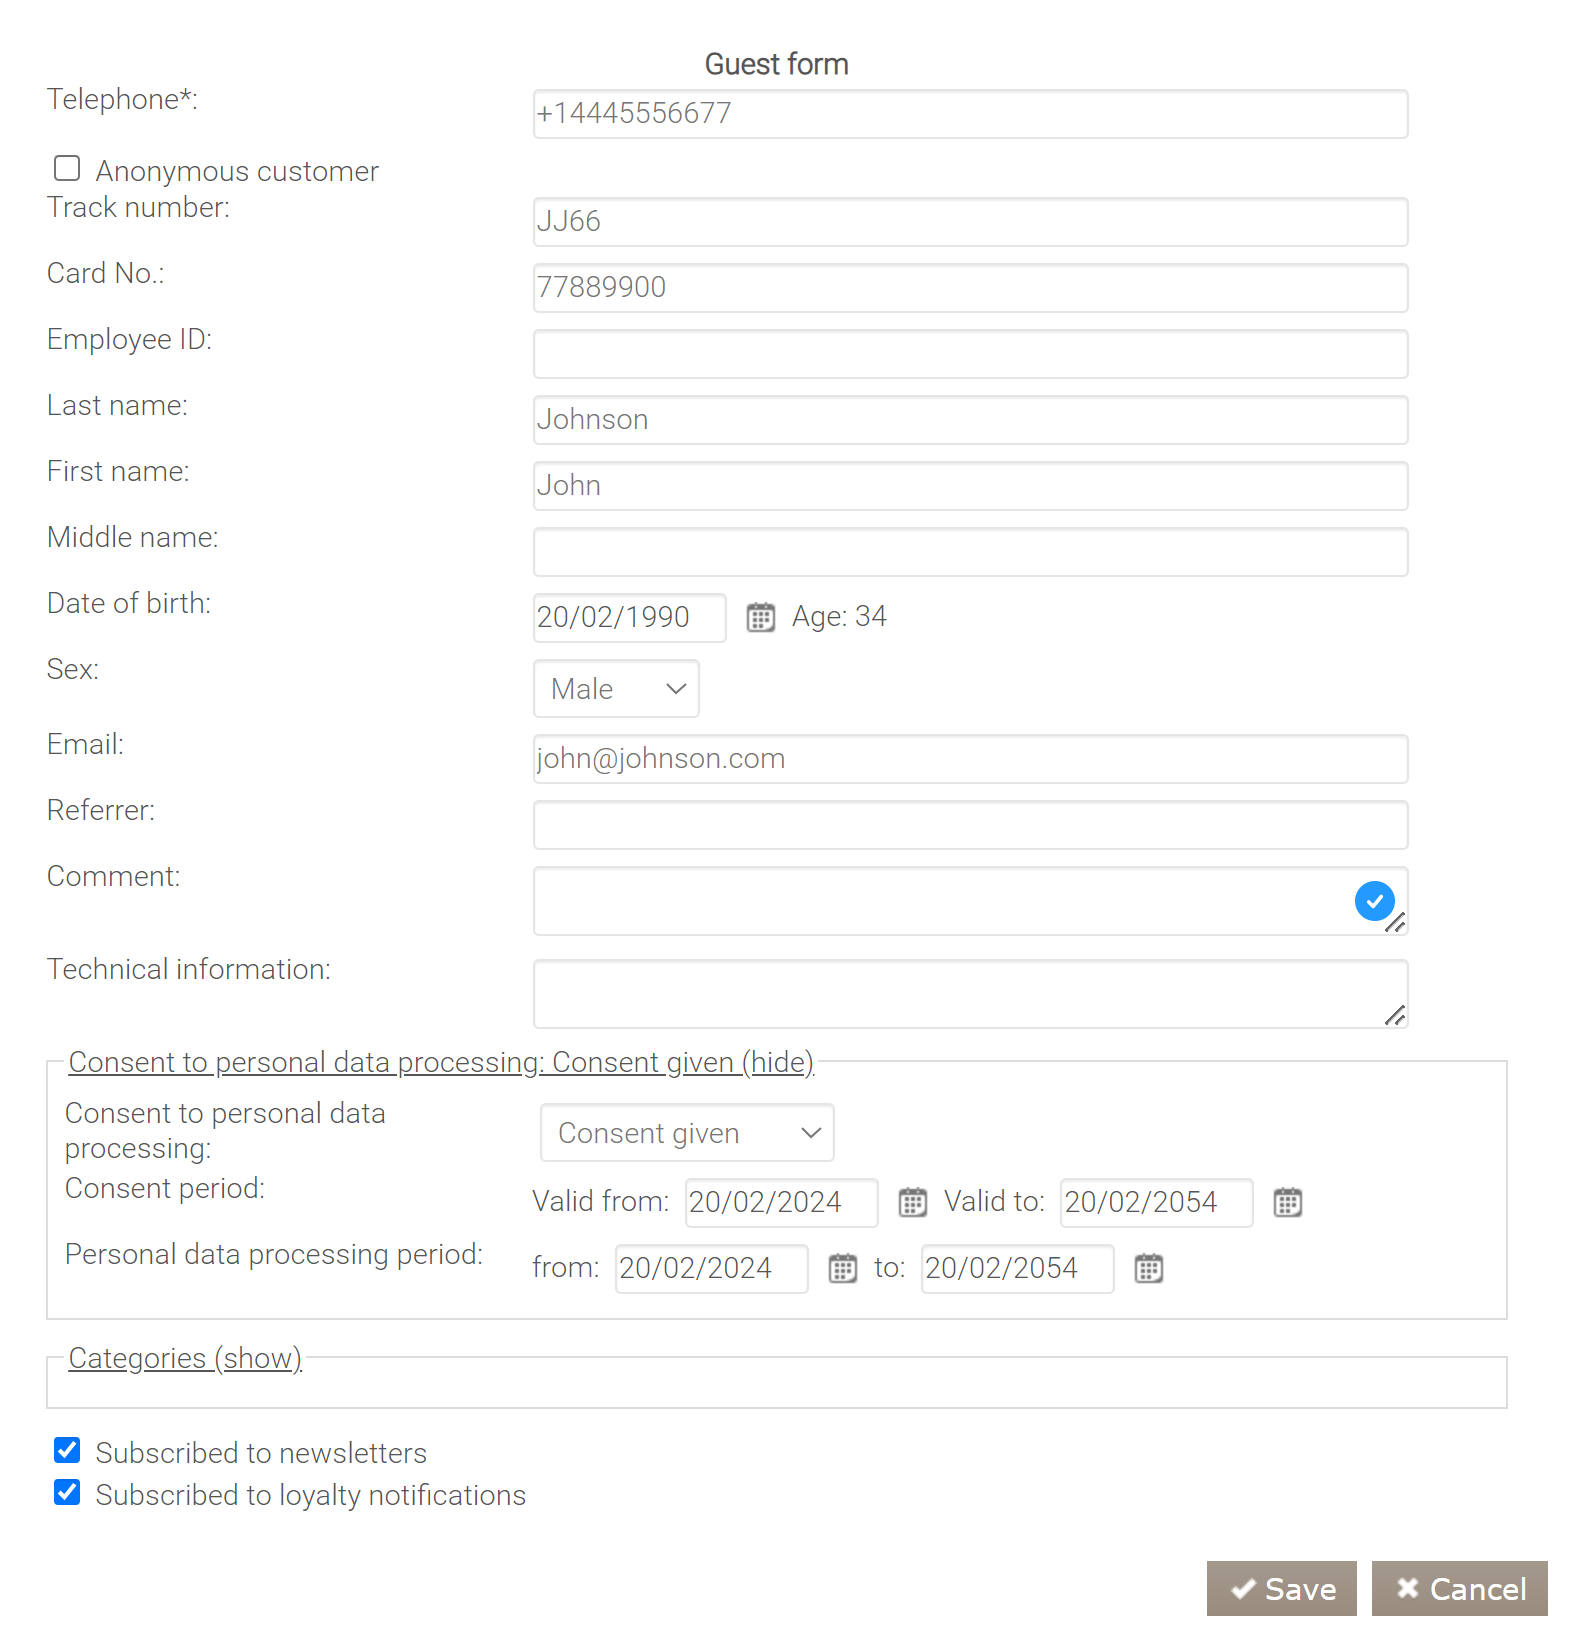Screen dimensions: 1576x1644
Task: Click into the Telephone number field
Action: pos(970,114)
